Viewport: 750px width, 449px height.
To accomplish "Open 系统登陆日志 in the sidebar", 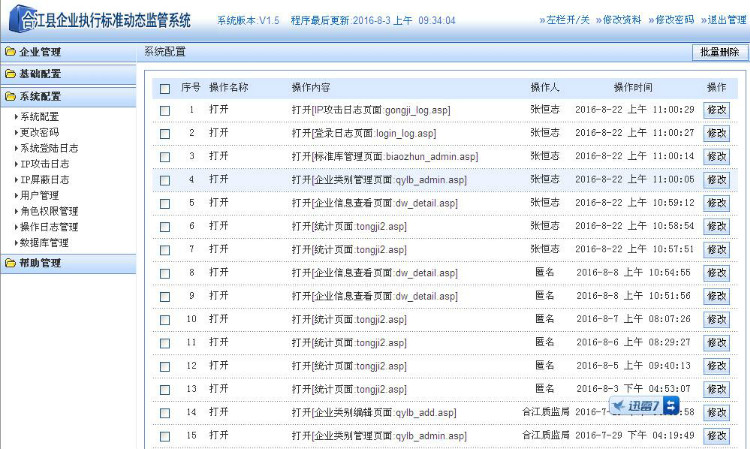I will [x=49, y=148].
